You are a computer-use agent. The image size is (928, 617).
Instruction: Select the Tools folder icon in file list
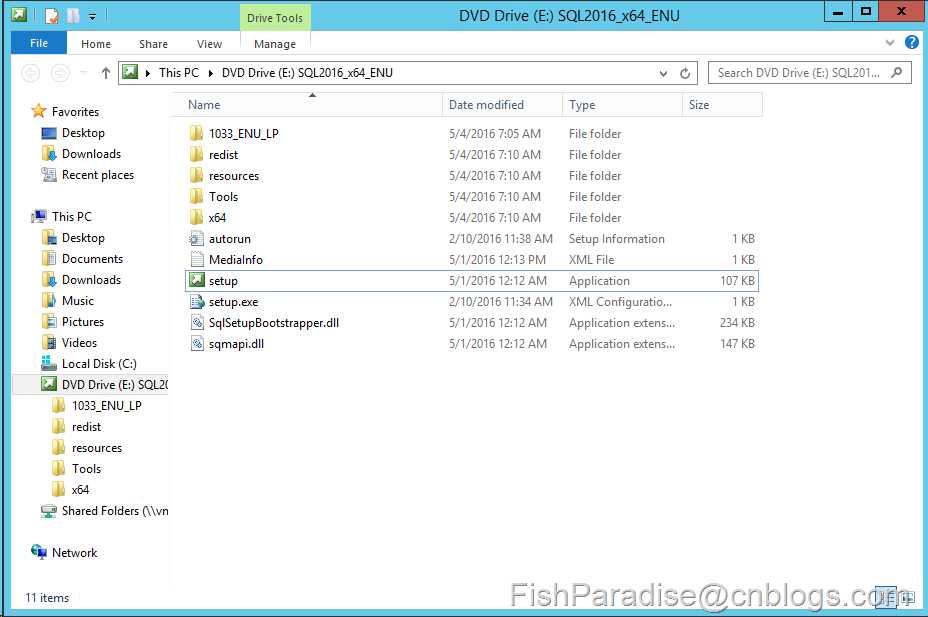(x=196, y=196)
